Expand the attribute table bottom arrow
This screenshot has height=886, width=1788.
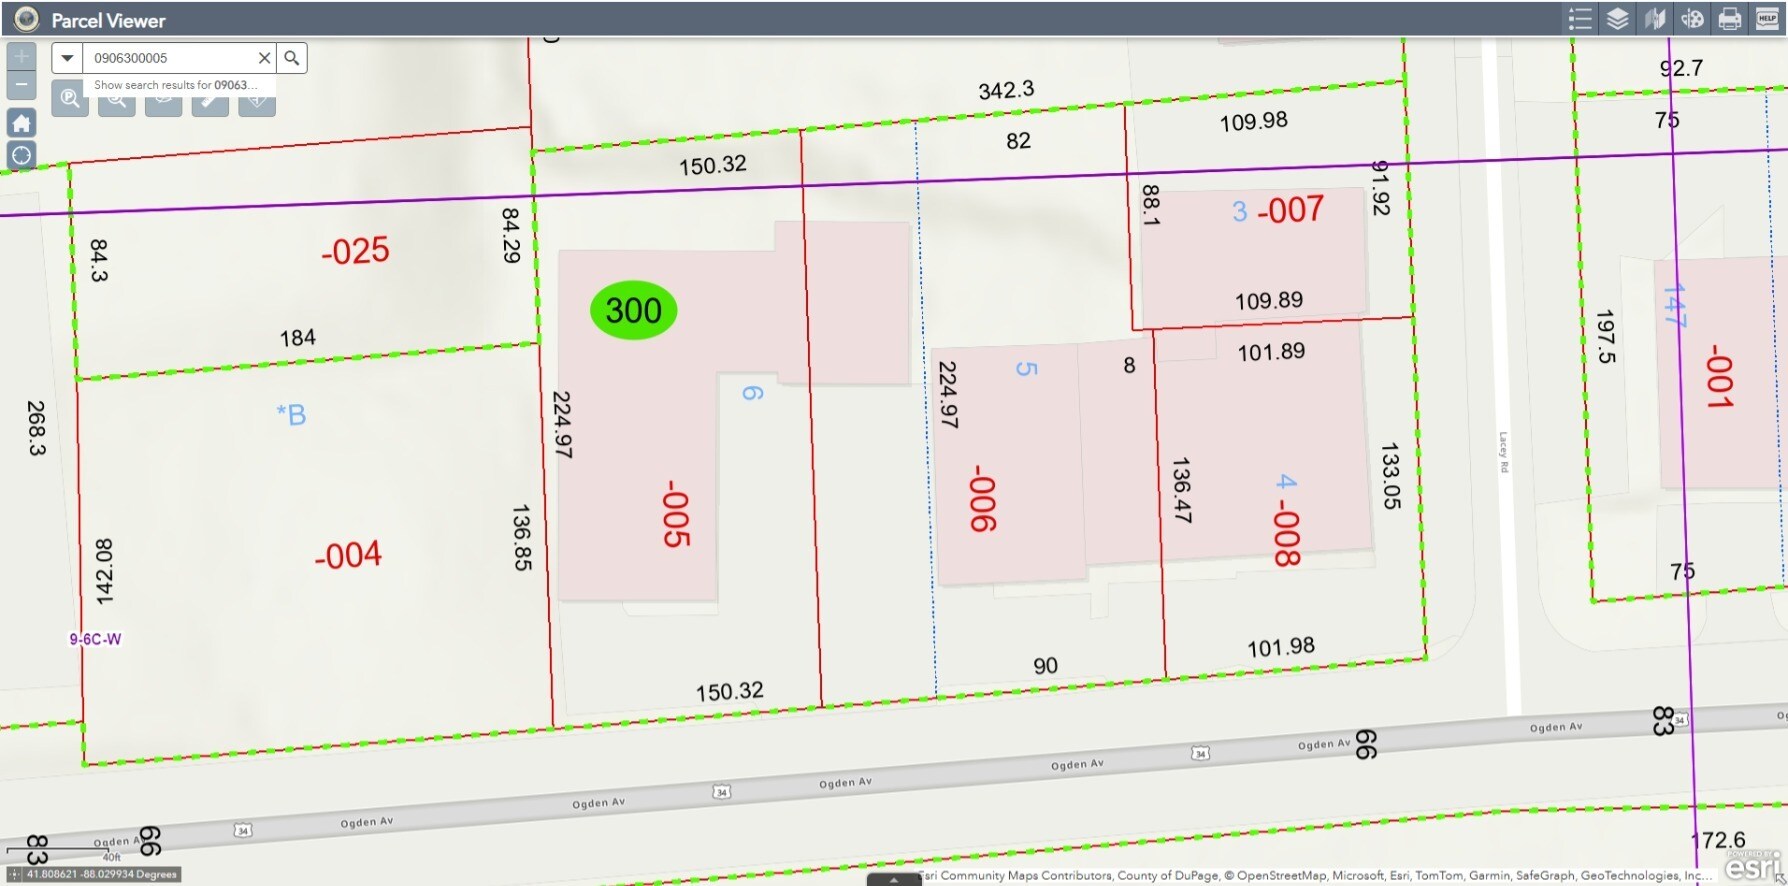coord(893,880)
